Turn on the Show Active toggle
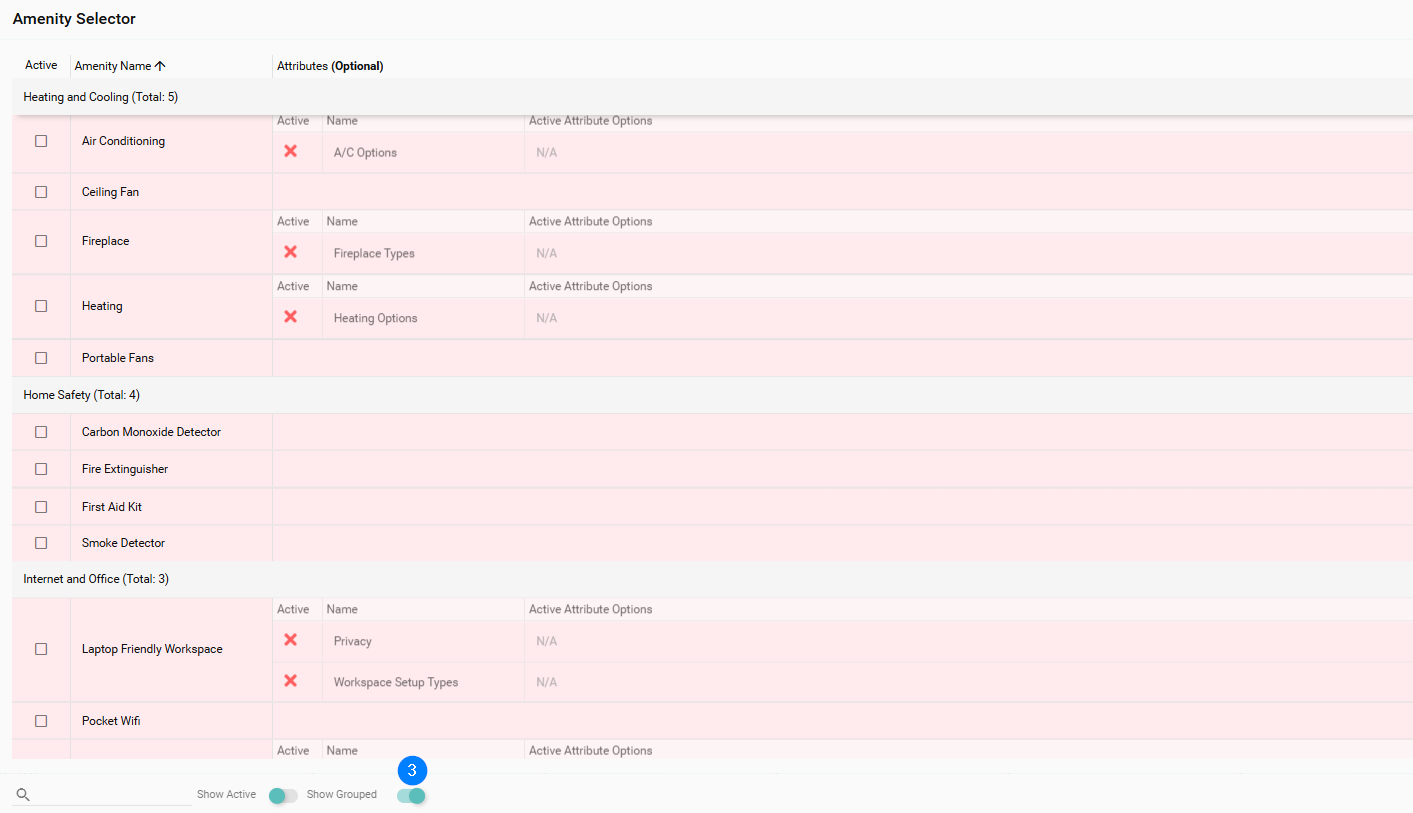 click(283, 796)
